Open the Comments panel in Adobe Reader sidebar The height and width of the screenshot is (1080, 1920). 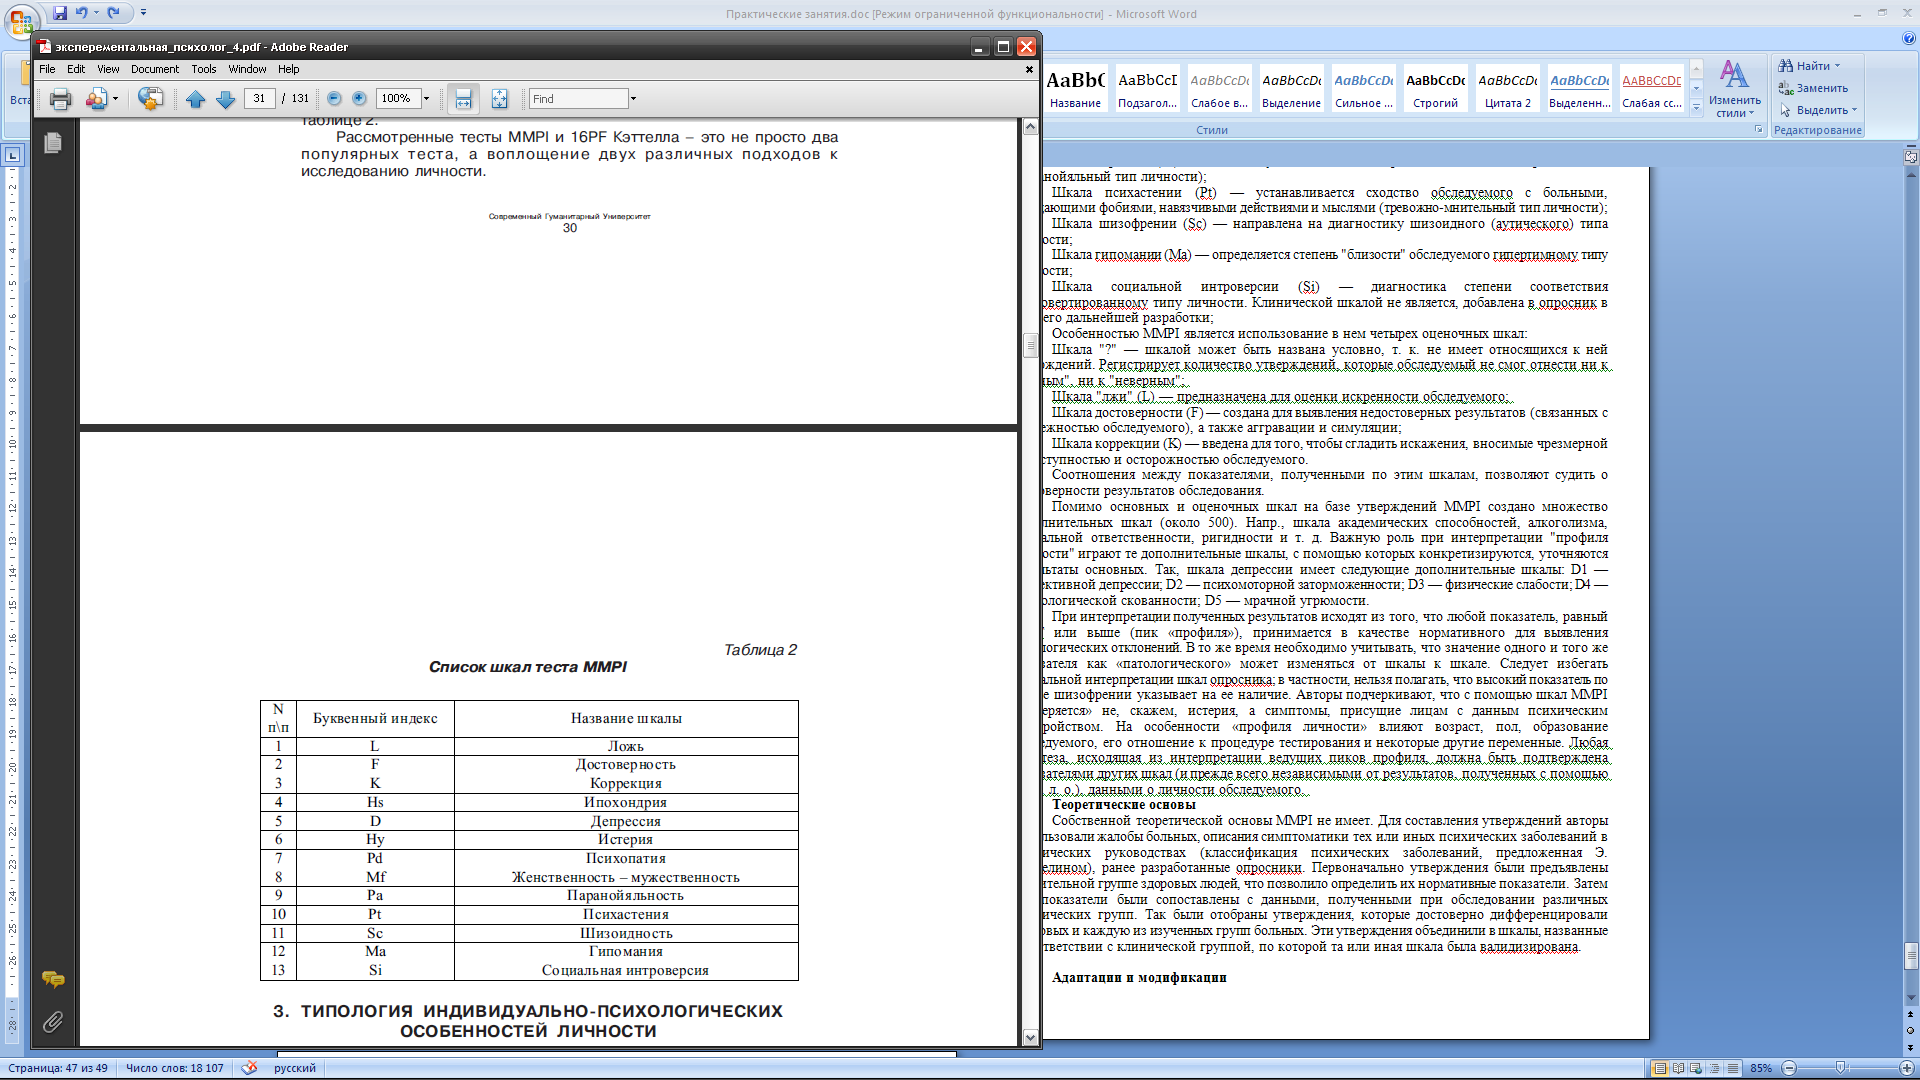tap(53, 979)
